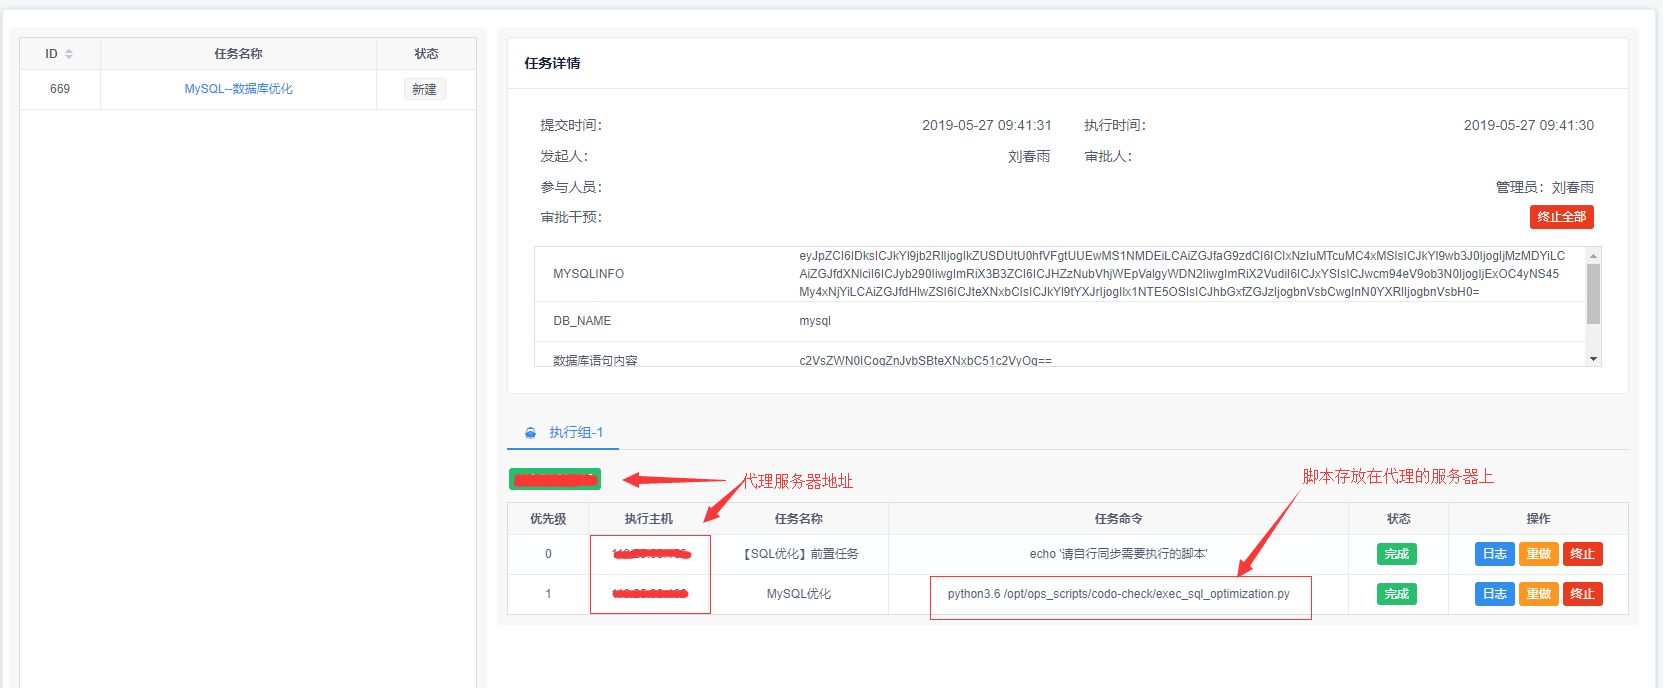1663x688 pixels.
Task: Click the 新建 status tag for task 669
Action: [425, 89]
